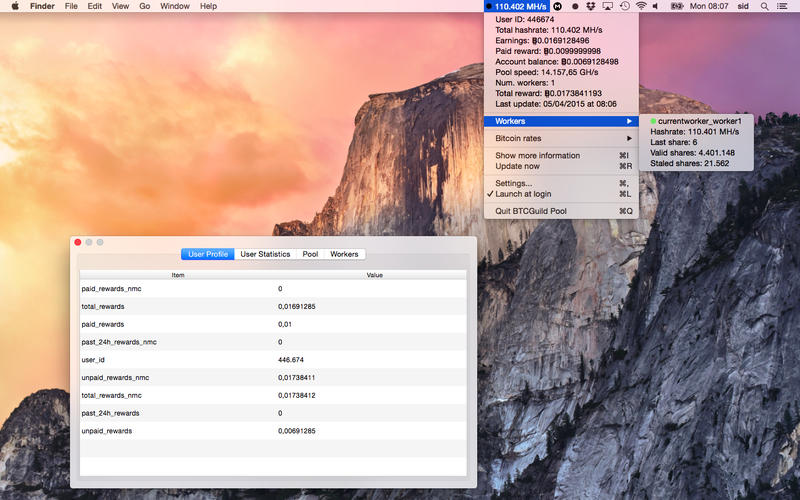This screenshot has height=500, width=800.
Task: Open Settings... from the dropdown menu
Action: coord(514,183)
